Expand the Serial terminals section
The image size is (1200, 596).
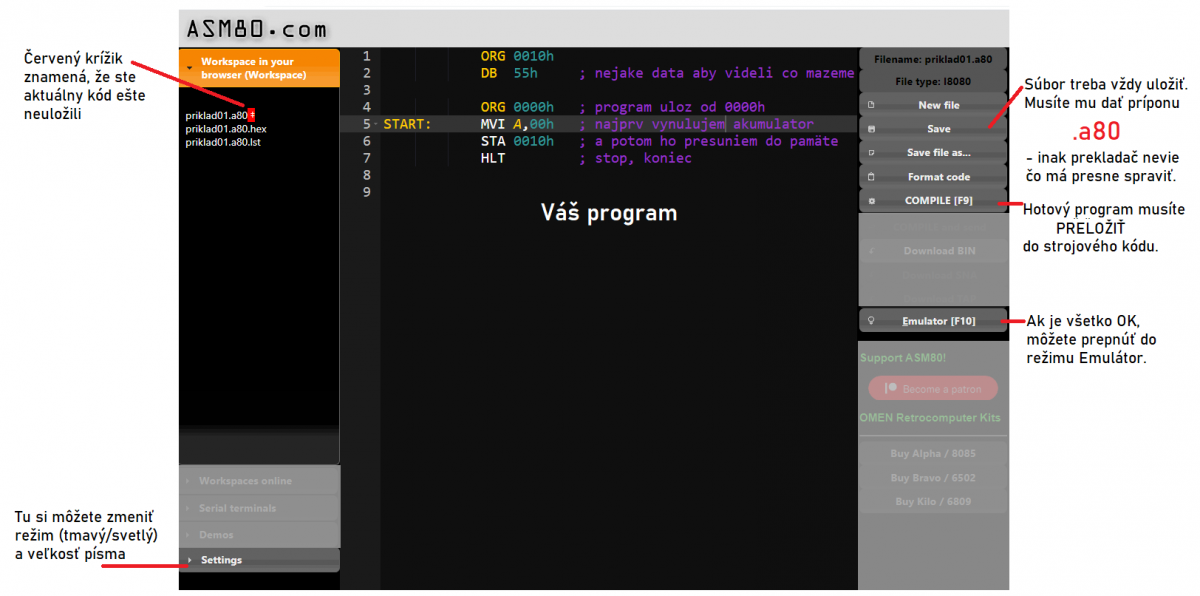pyautogui.click(x=237, y=508)
